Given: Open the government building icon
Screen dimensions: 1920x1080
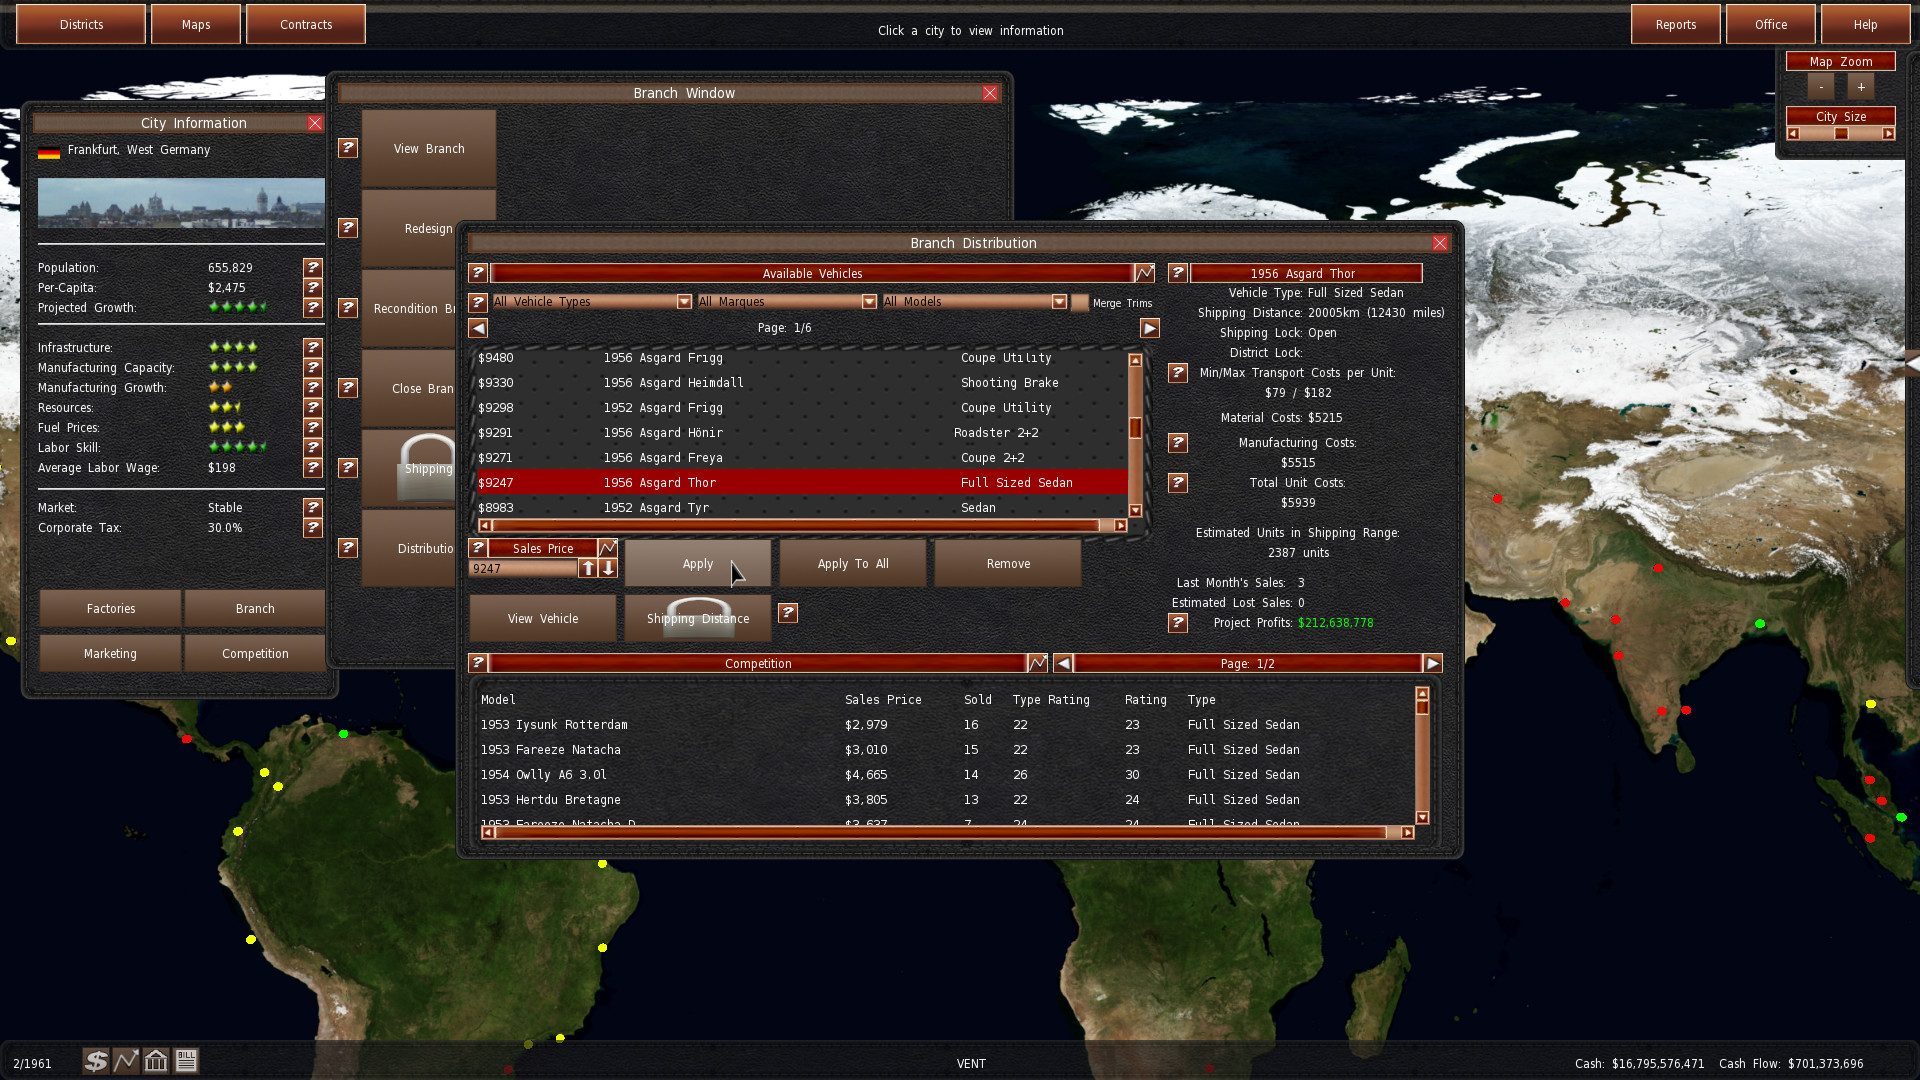Looking at the screenshot, I should click(156, 1060).
